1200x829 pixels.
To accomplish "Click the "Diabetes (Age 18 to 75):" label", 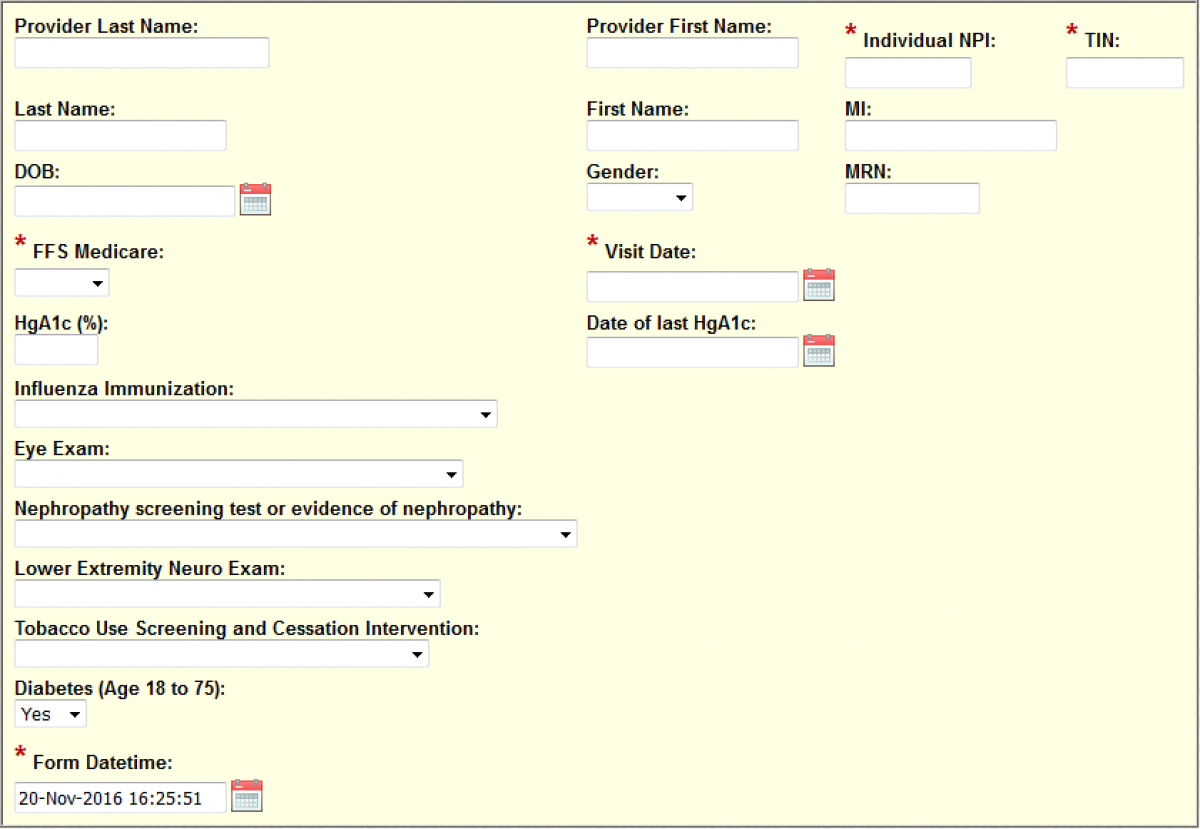I will pos(121,689).
